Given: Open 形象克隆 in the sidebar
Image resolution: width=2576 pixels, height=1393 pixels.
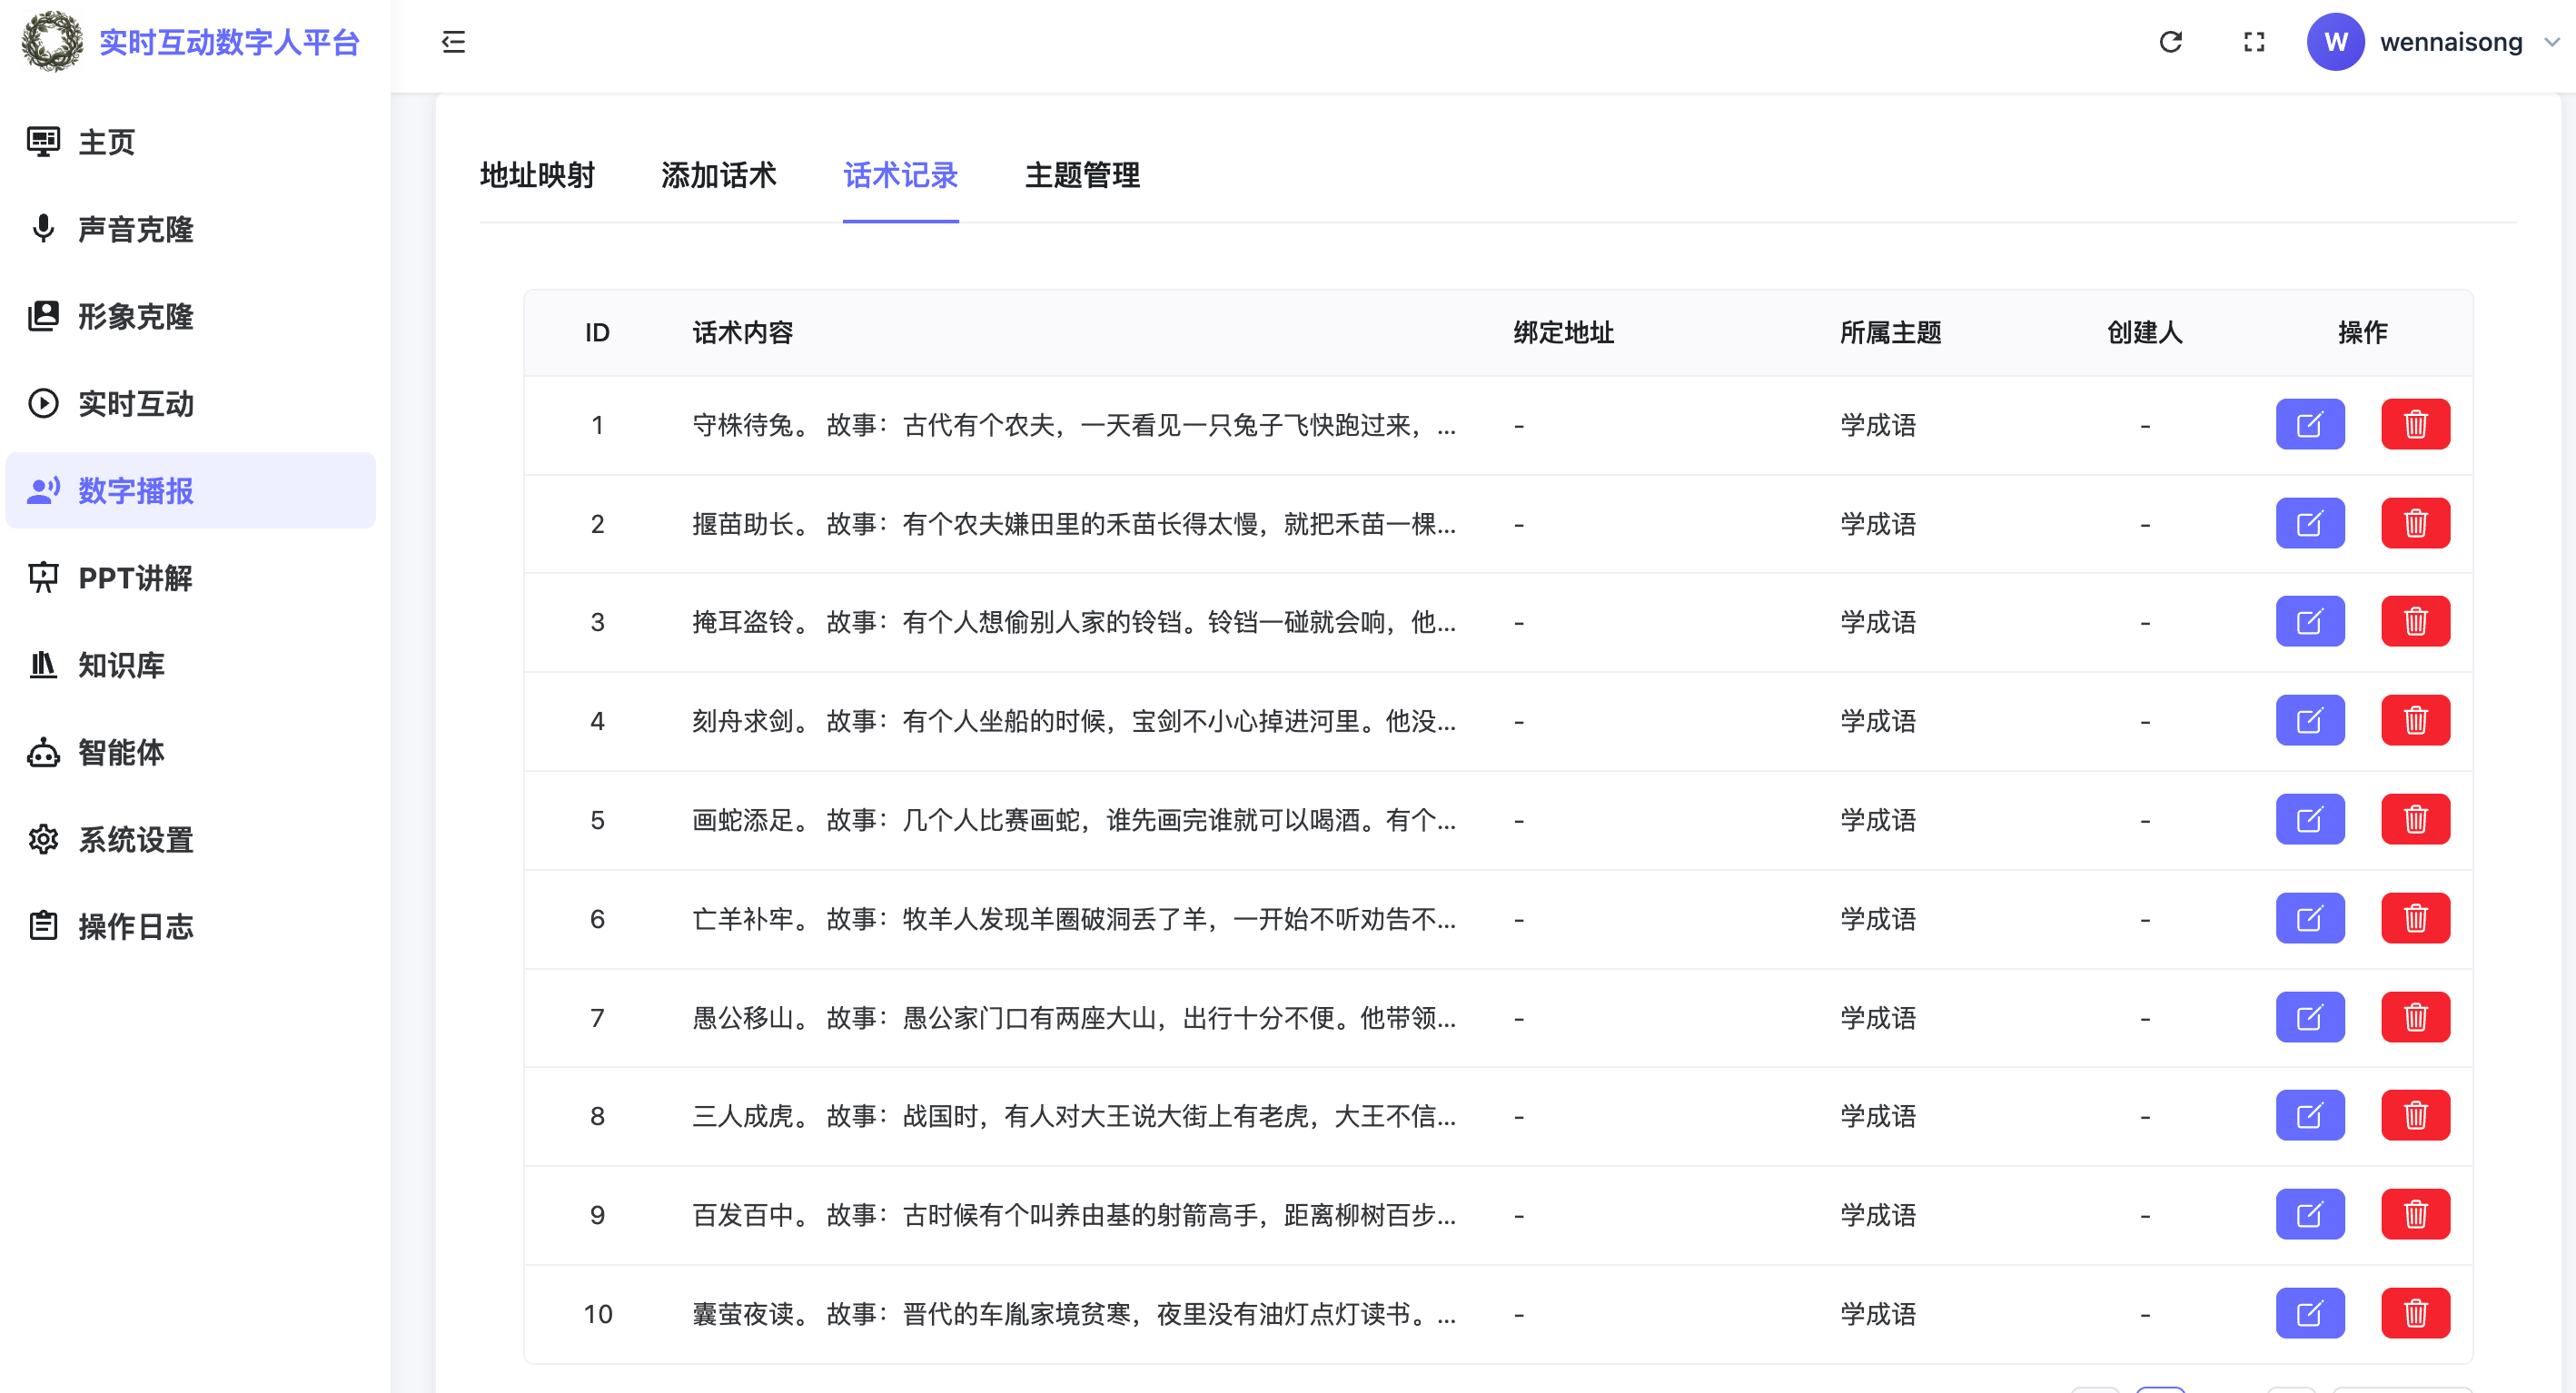Looking at the screenshot, I should coord(191,316).
